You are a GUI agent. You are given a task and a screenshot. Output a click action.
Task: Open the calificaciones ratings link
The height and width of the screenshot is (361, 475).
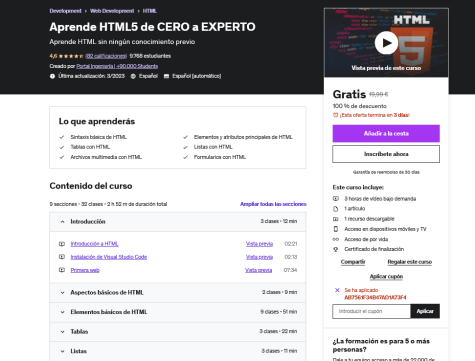(x=106, y=56)
